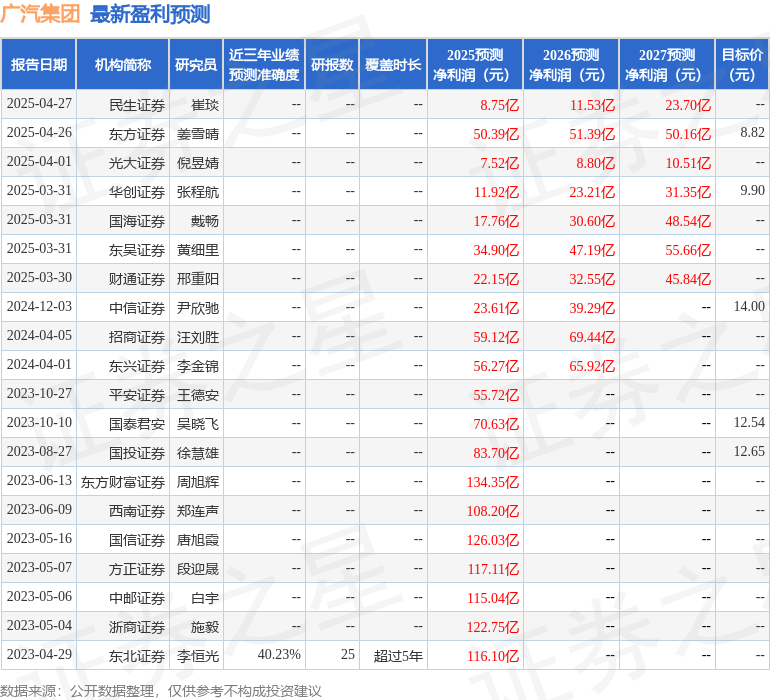770x700 pixels.
Task: Click the 机构简称 column header
Action: click(122, 65)
